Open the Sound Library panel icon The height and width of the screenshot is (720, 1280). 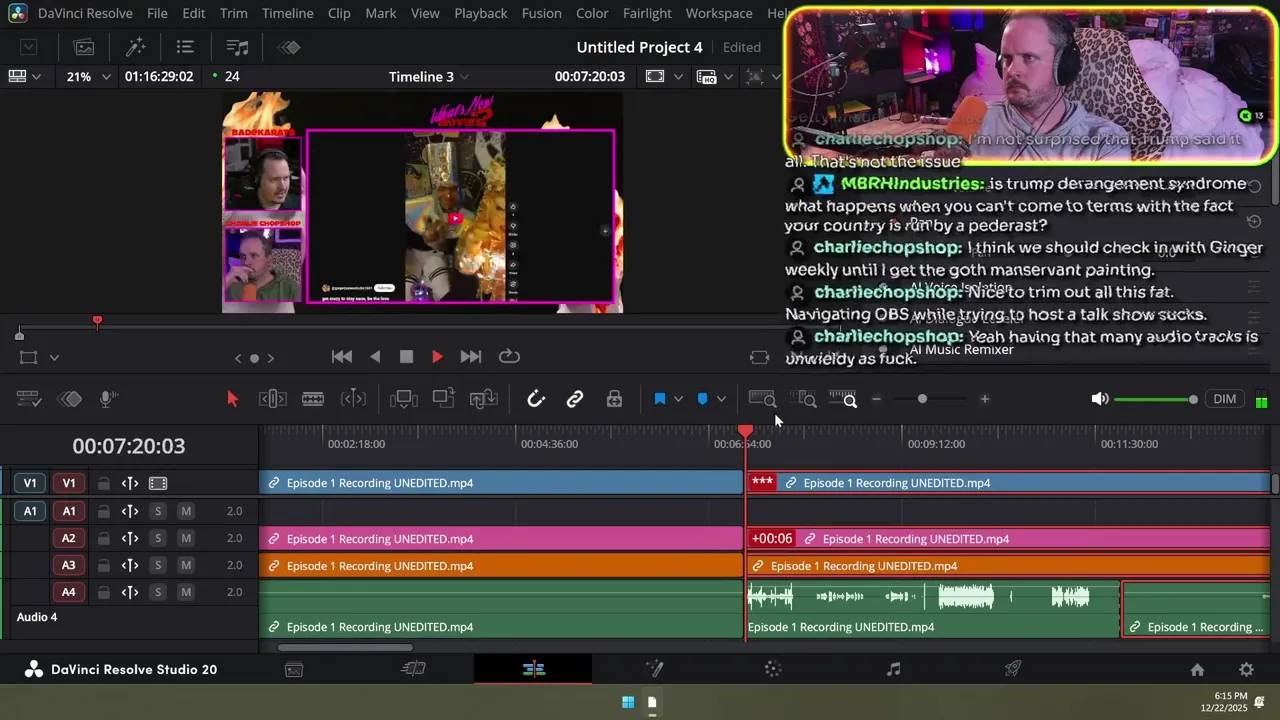(x=237, y=47)
